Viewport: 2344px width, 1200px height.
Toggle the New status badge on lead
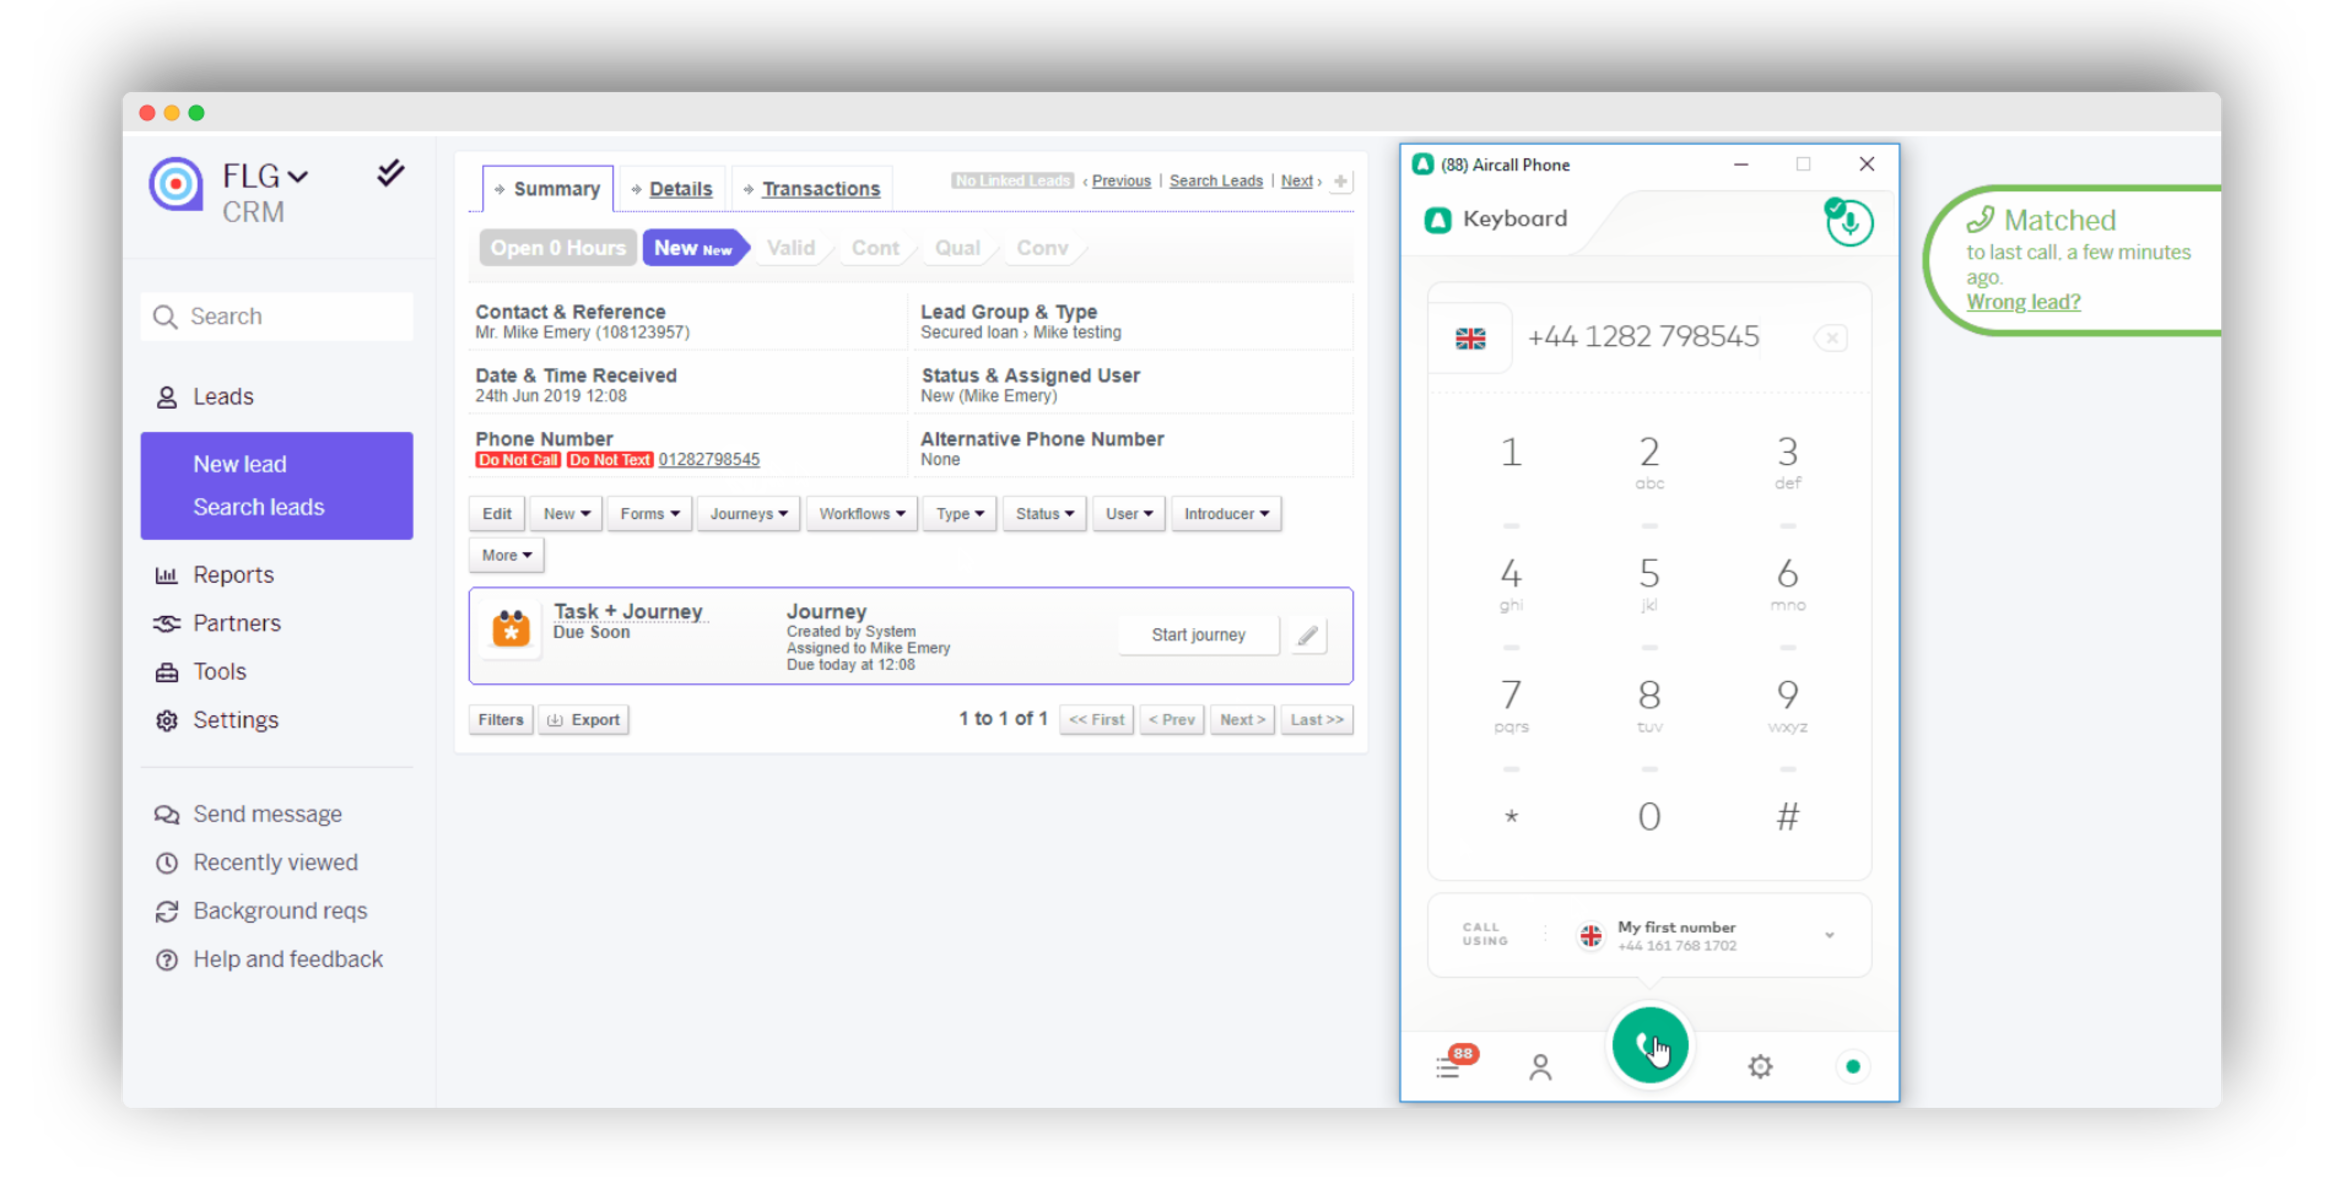(690, 248)
